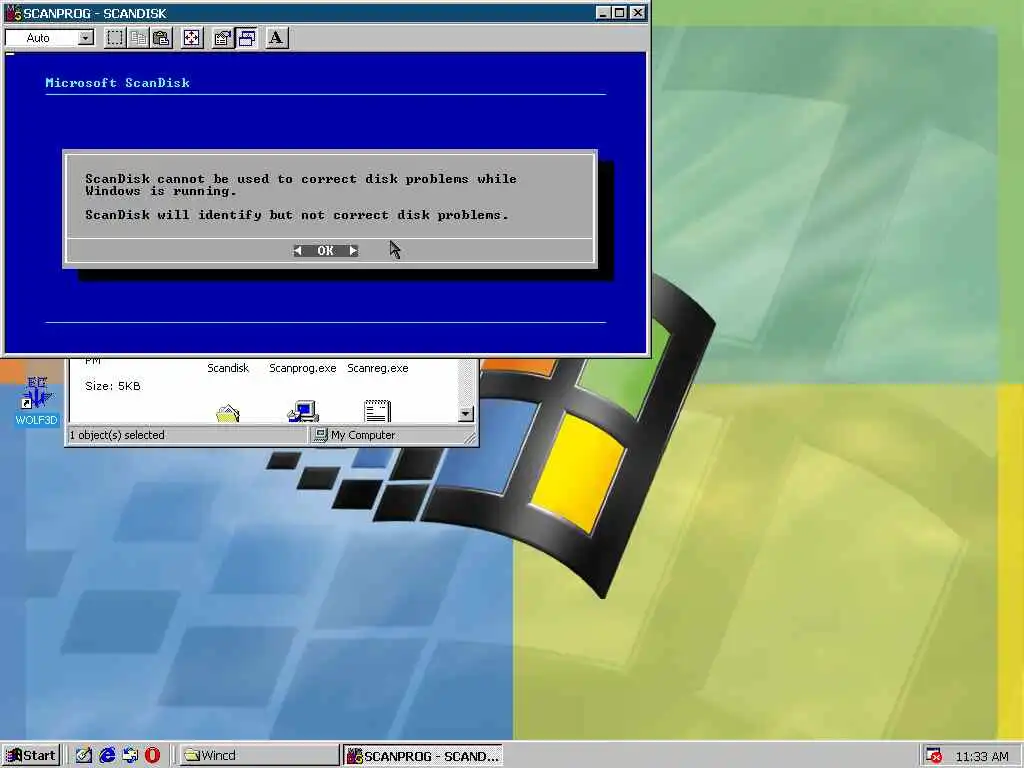
Task: Minimize the SCANPROG window
Action: point(603,12)
